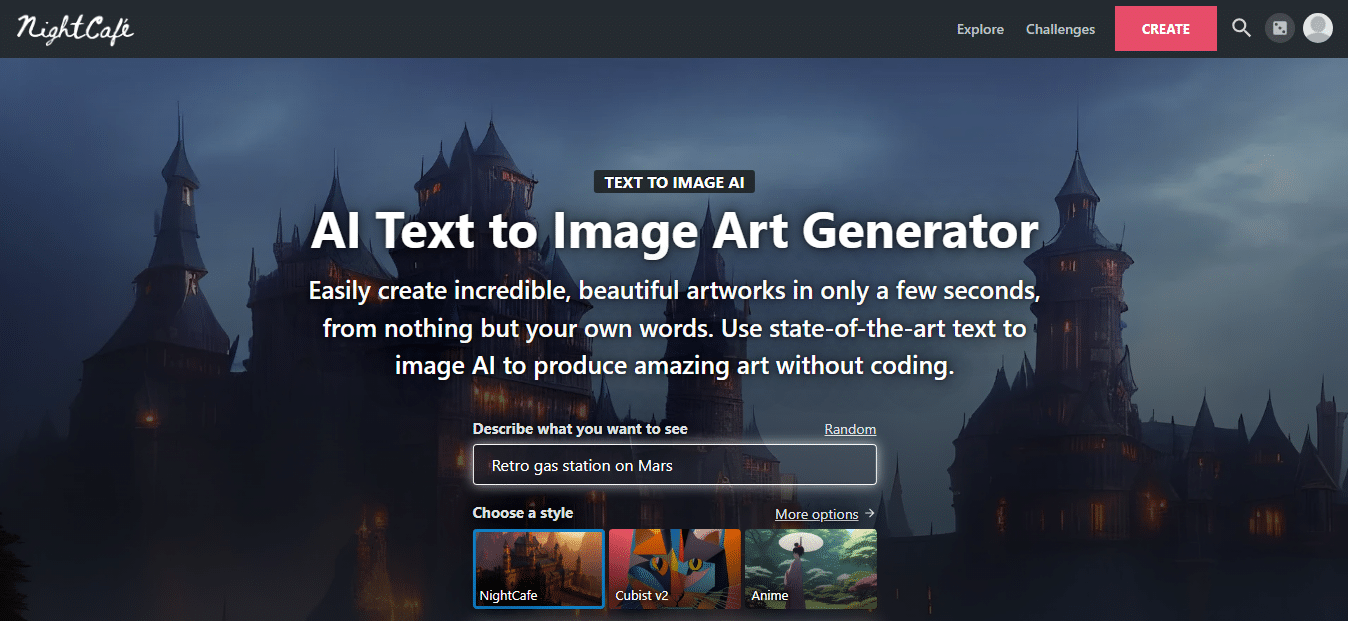Click the Describe what you want label
This screenshot has height=621, width=1348.
tap(580, 429)
